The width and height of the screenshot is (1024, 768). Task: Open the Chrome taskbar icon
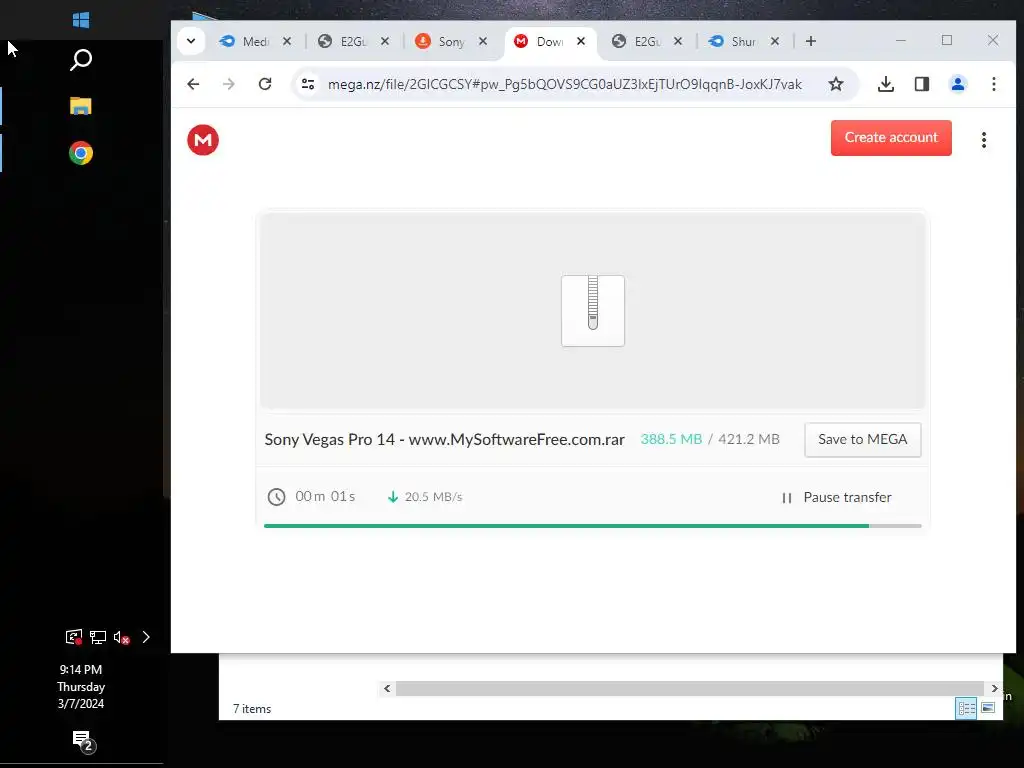[x=81, y=153]
